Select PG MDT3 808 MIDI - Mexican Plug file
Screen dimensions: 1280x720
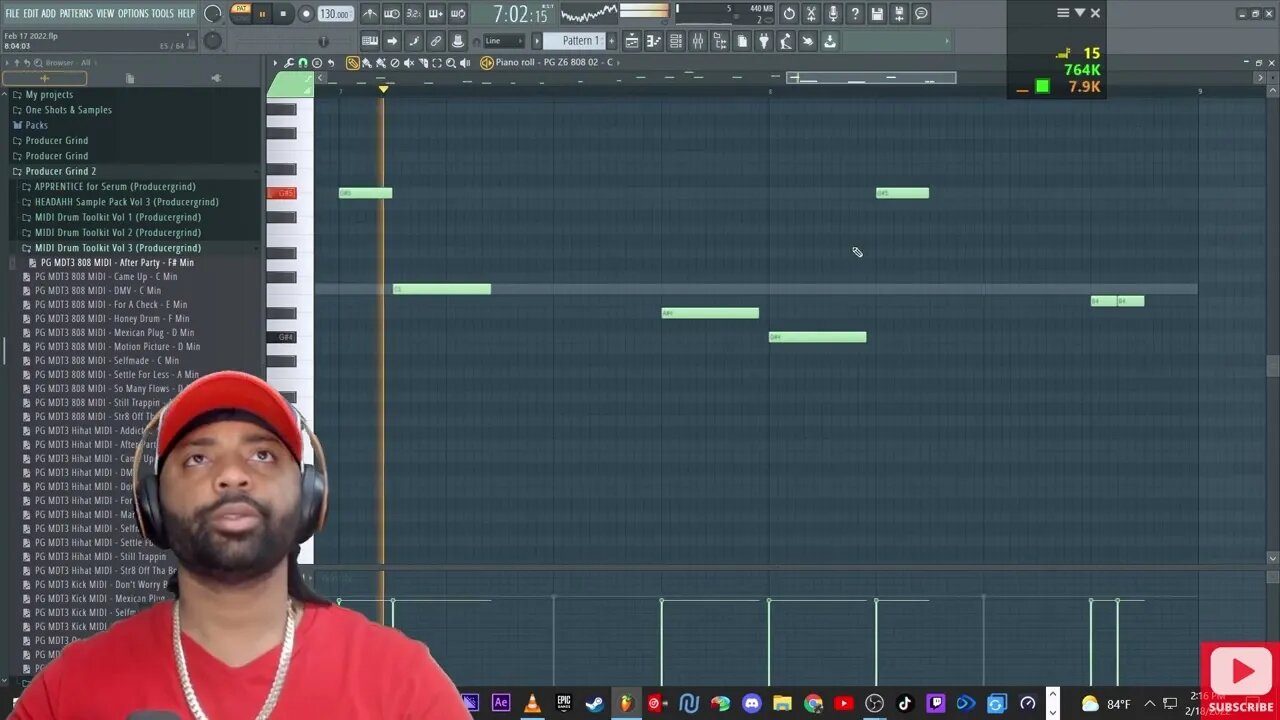pos(114,333)
